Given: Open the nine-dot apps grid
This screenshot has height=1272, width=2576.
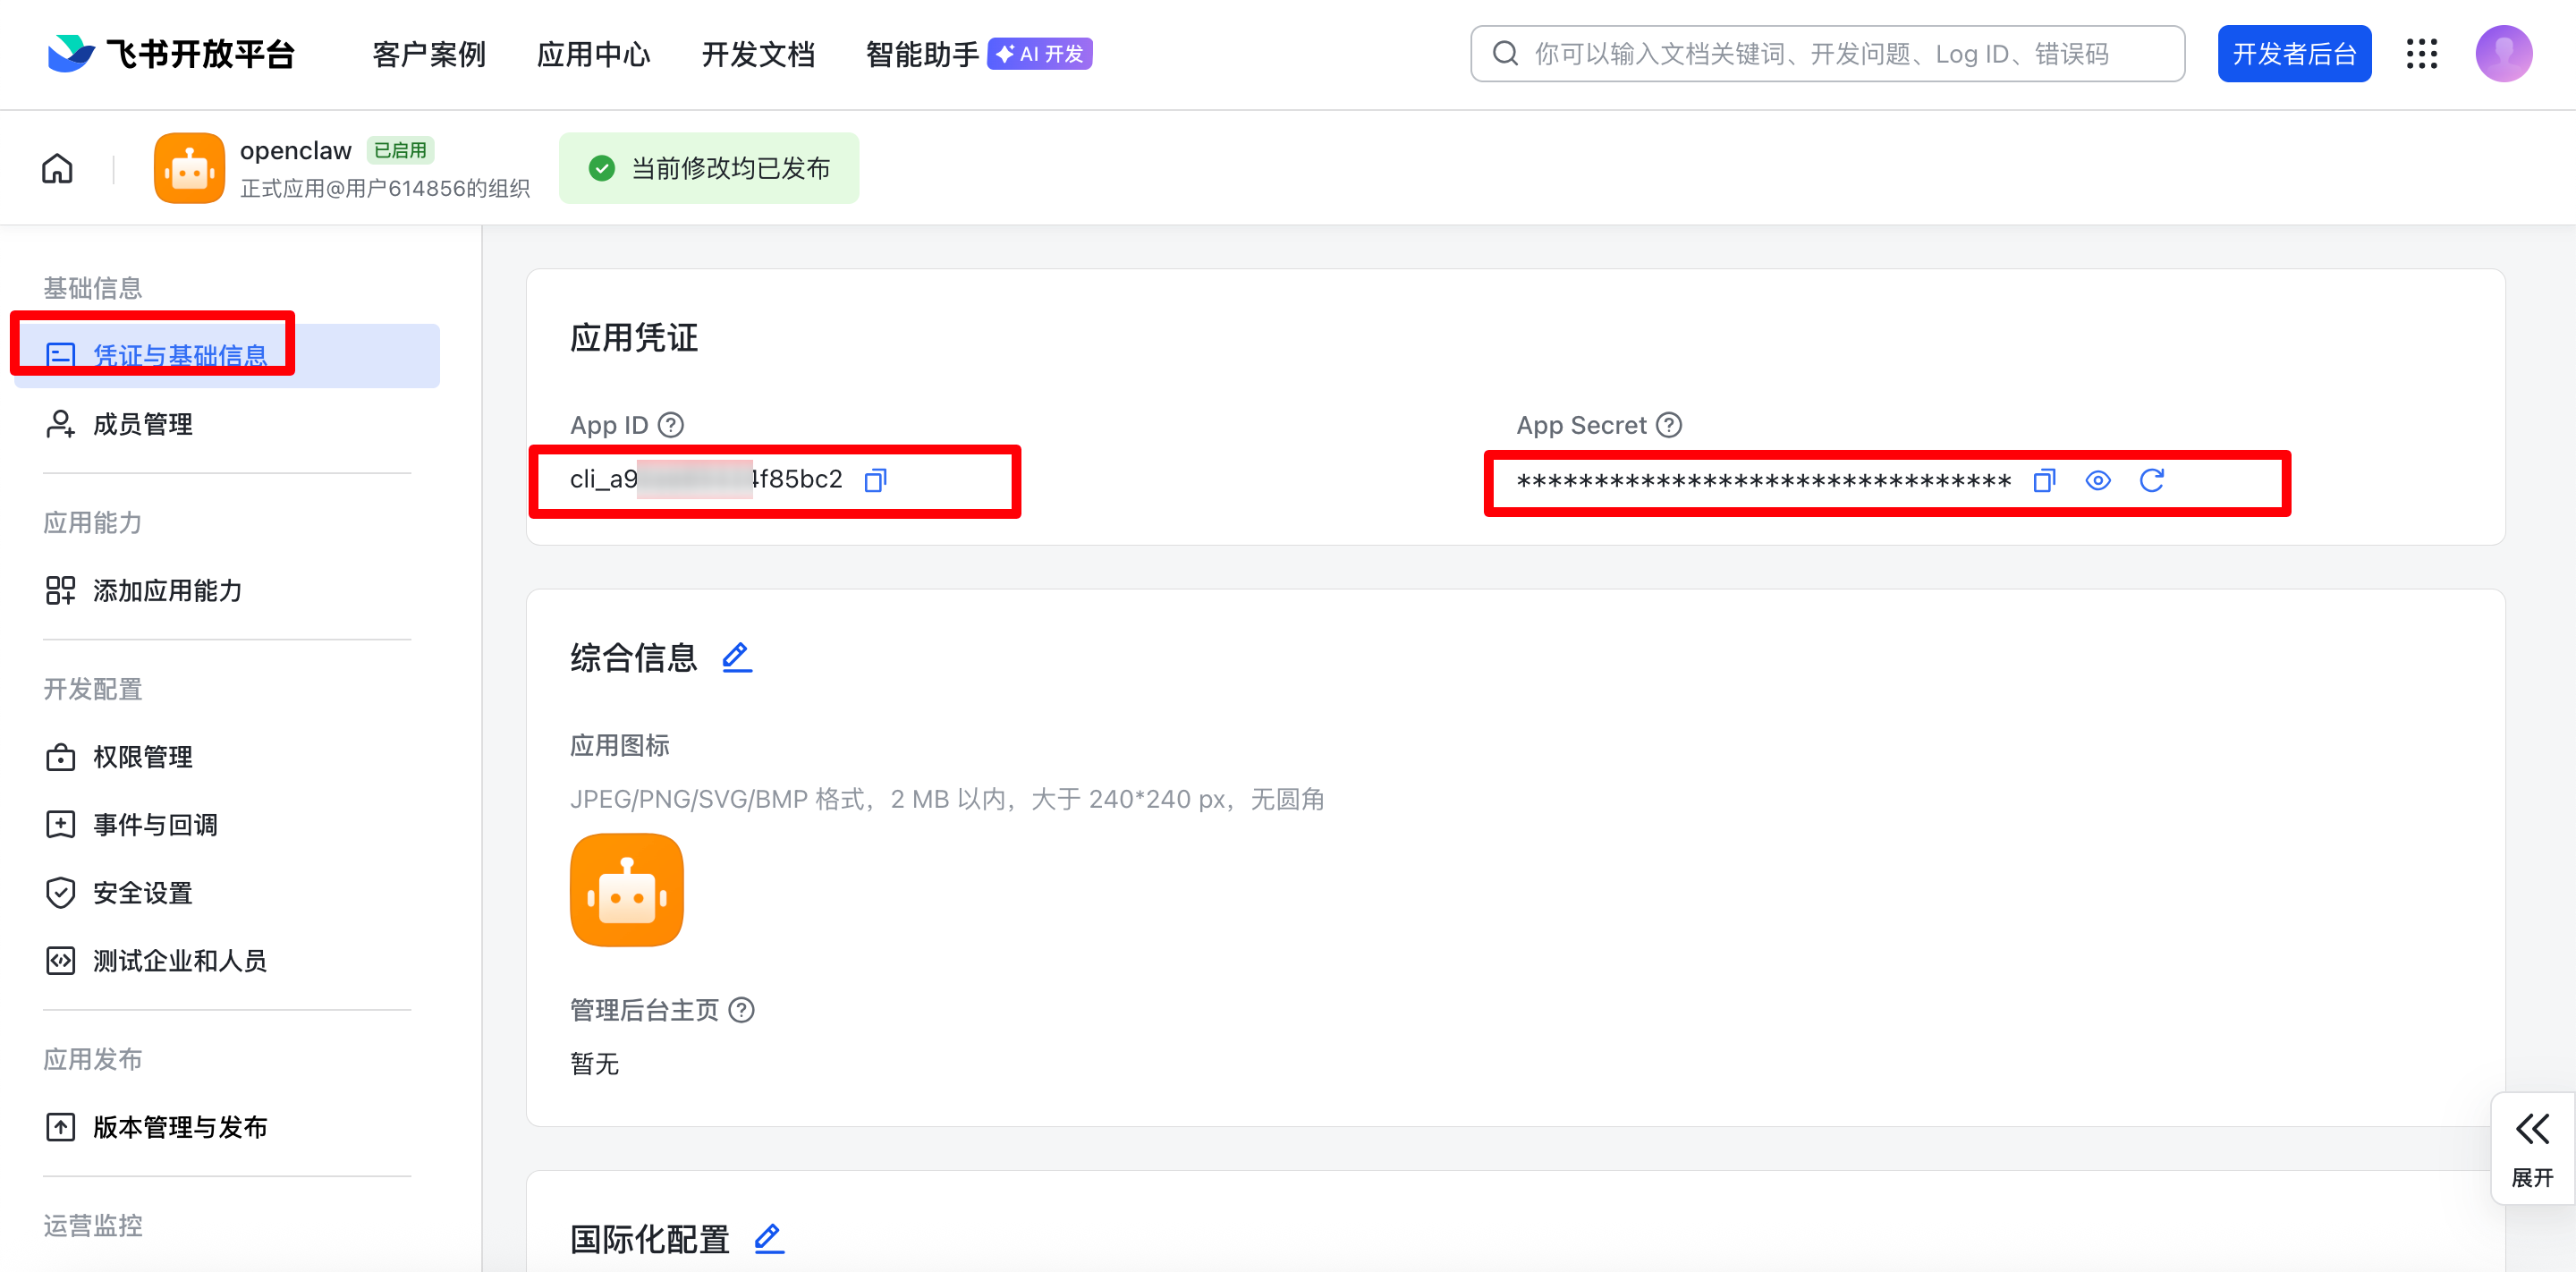Looking at the screenshot, I should coord(2421,54).
